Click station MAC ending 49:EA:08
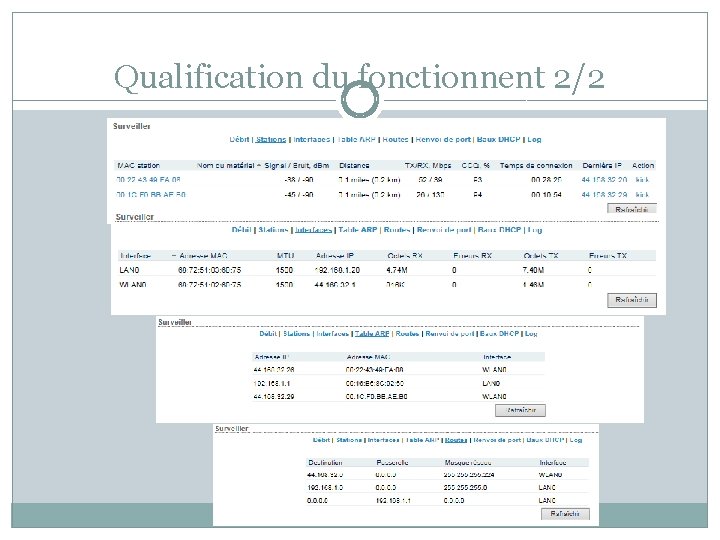 click(148, 180)
